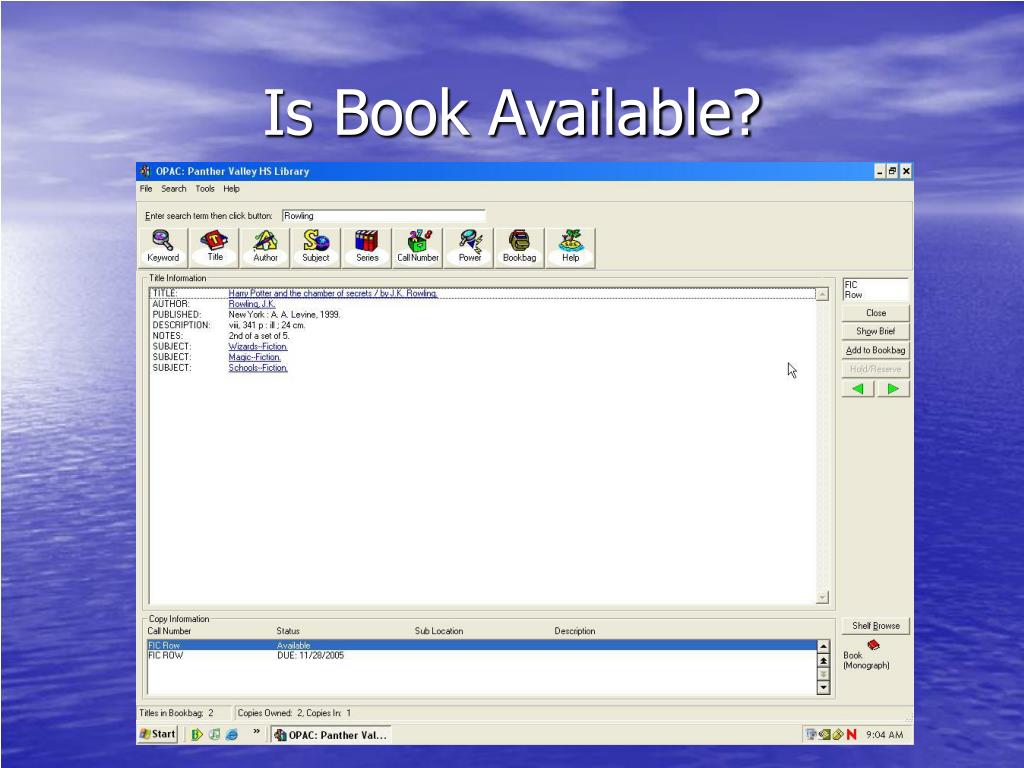Viewport: 1024px width, 768px height.
Task: Click the Call Number column header
Action: (x=169, y=631)
